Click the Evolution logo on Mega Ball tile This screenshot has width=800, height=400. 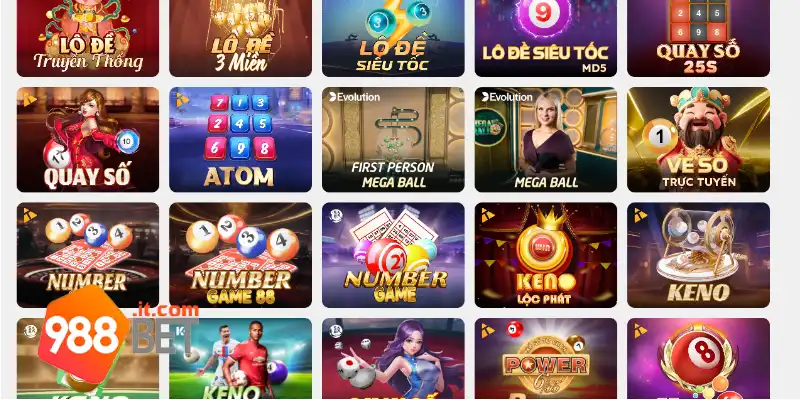tap(507, 97)
